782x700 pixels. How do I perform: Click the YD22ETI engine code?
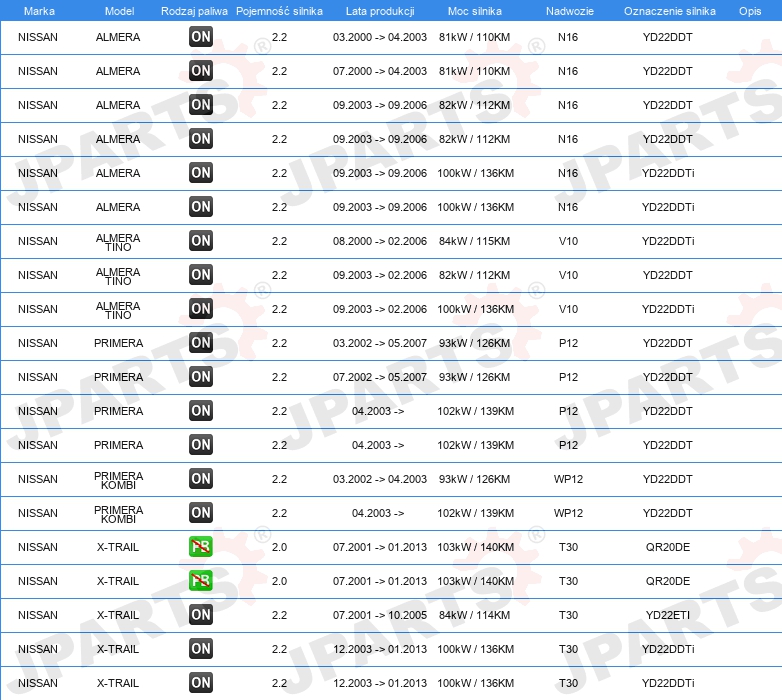pyautogui.click(x=668, y=615)
